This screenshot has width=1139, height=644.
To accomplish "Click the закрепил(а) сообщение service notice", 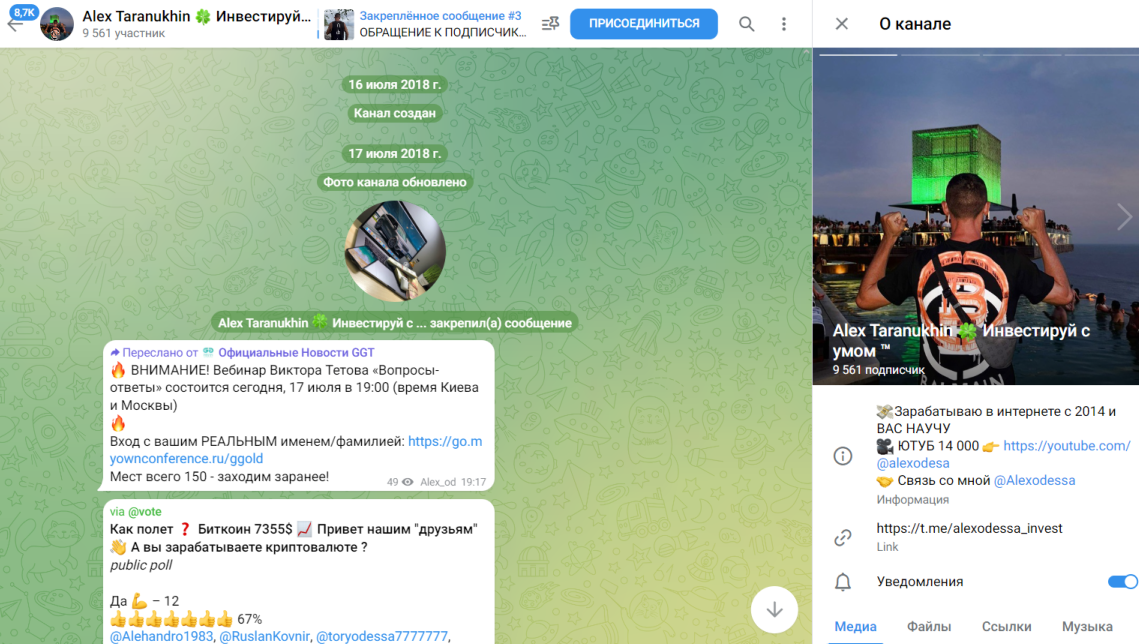I will pyautogui.click(x=395, y=323).
